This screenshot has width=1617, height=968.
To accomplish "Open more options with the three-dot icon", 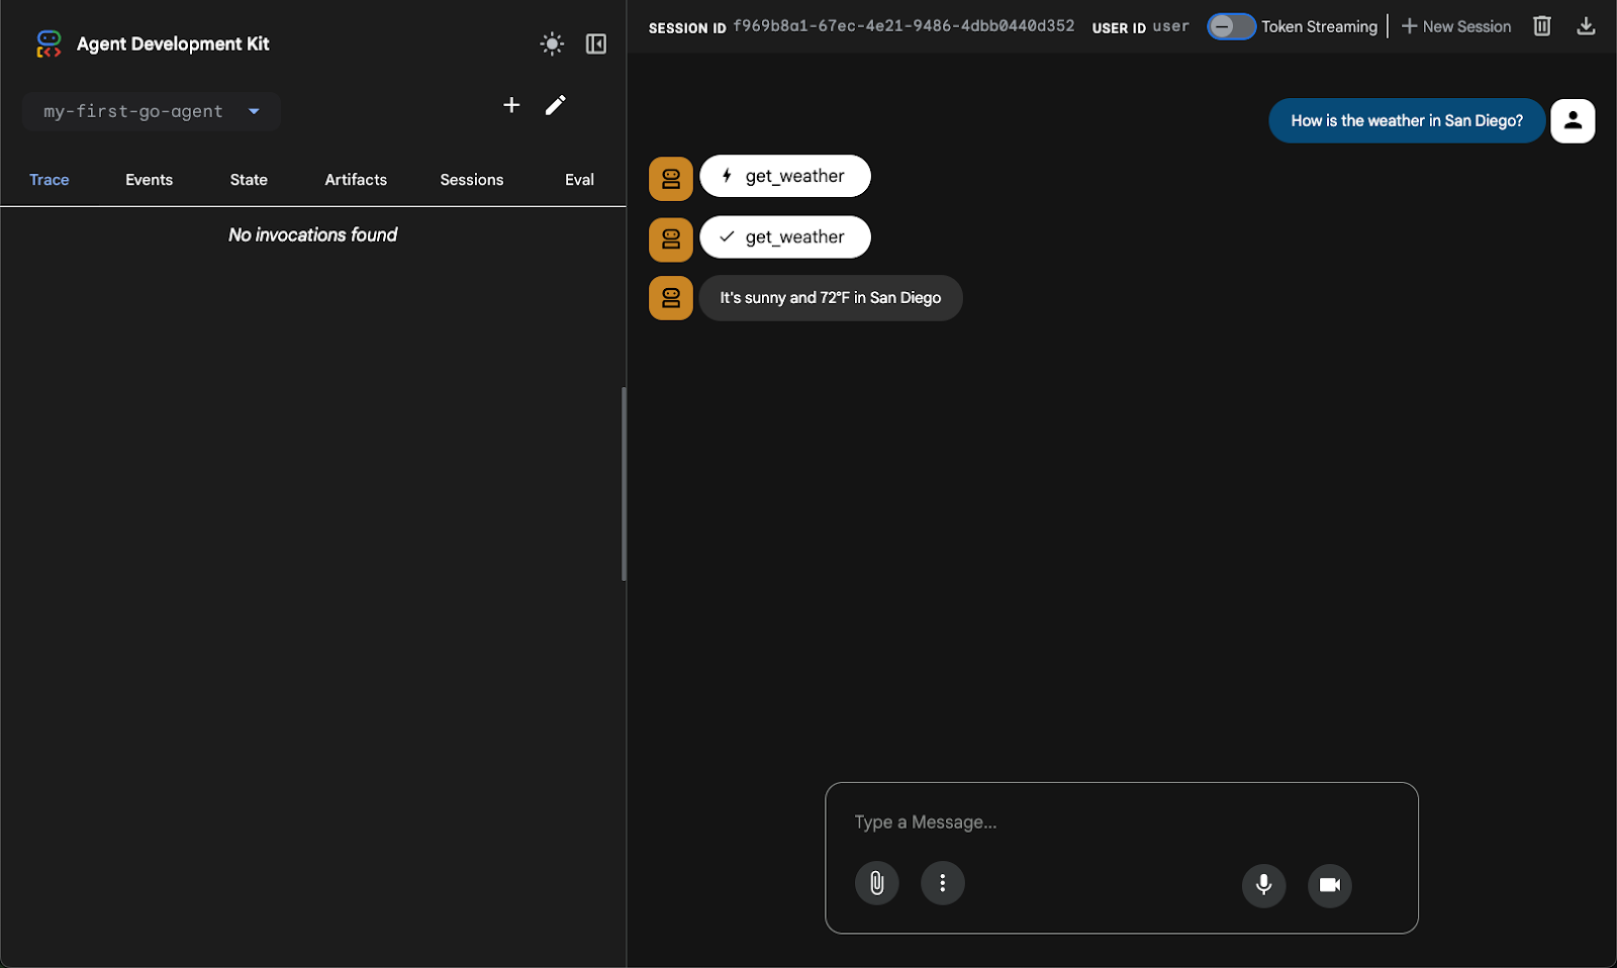I will [942, 883].
